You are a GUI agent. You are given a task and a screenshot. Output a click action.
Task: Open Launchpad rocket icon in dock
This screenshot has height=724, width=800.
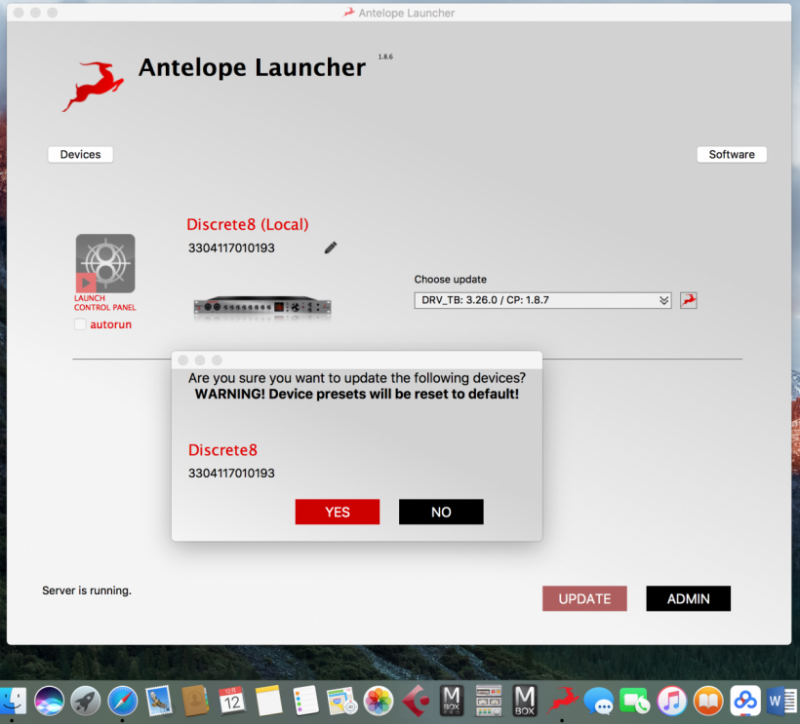[86, 701]
